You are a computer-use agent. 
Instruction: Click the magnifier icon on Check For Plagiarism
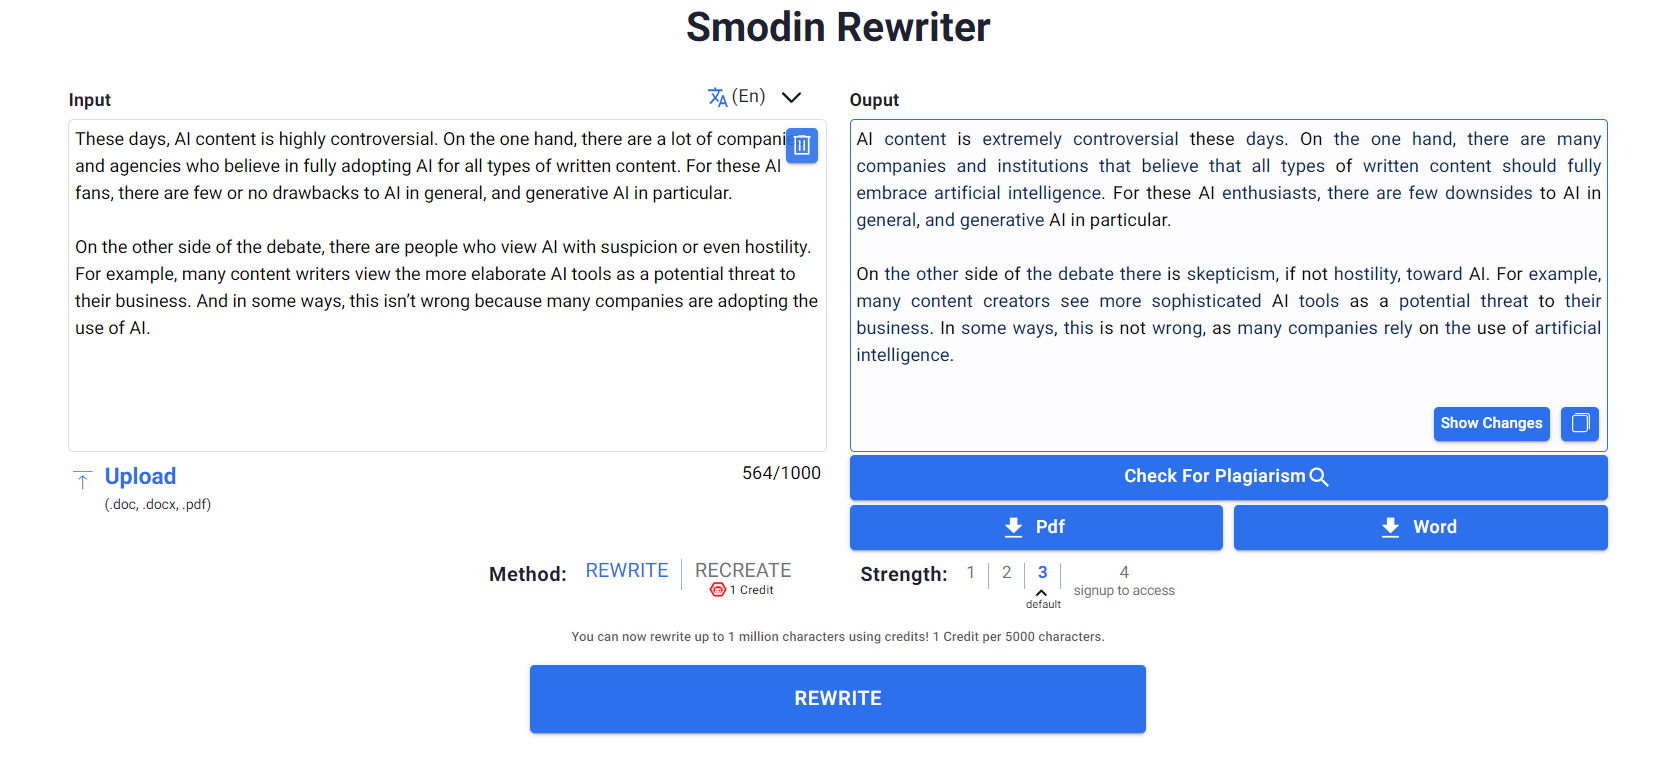click(x=1319, y=477)
